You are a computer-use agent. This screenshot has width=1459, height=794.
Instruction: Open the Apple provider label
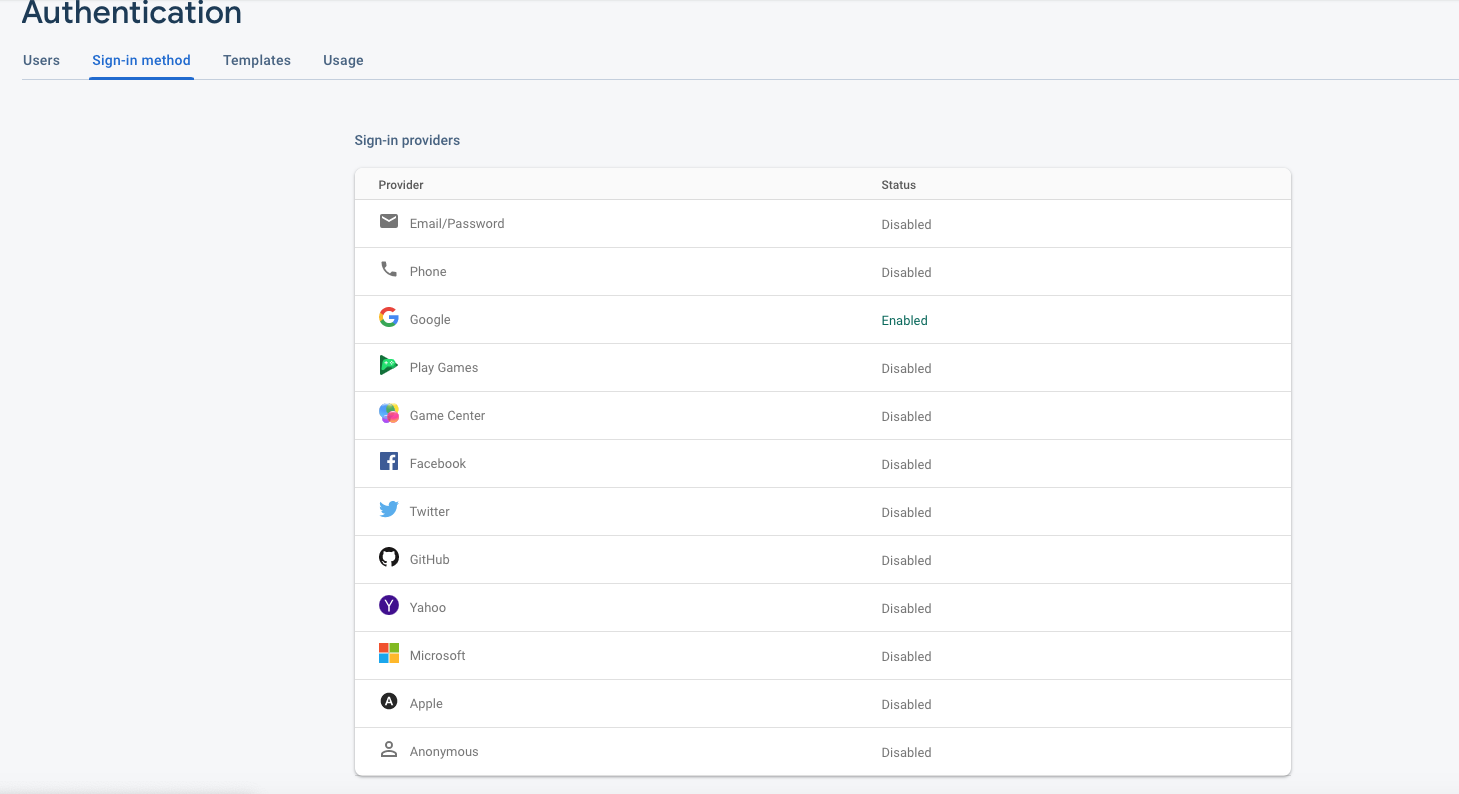click(x=426, y=704)
